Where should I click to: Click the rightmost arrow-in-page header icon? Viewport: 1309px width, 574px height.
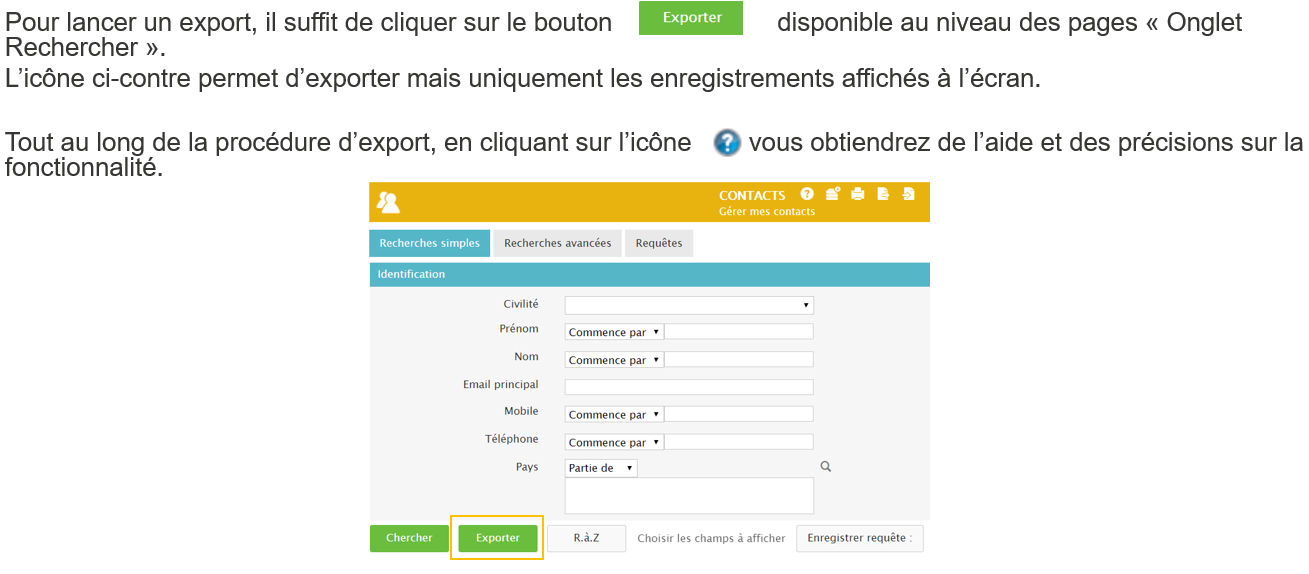pyautogui.click(x=908, y=194)
